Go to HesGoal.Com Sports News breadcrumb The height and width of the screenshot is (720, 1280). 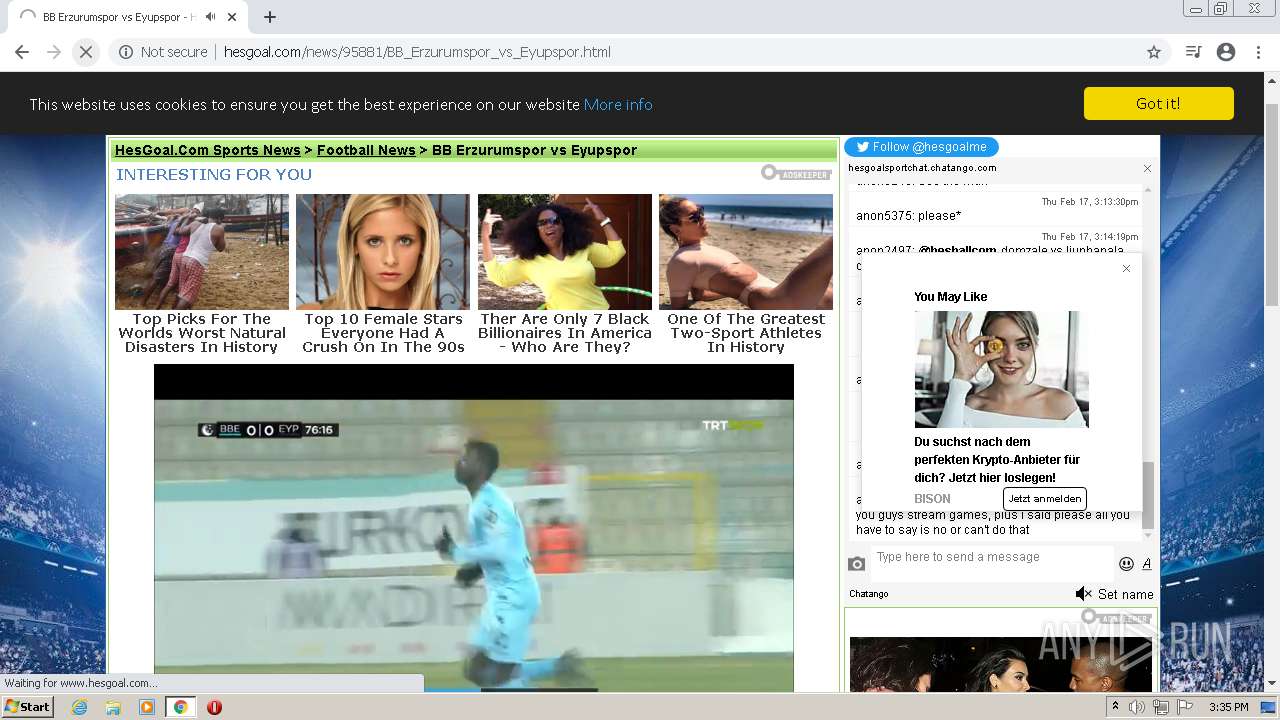click(x=207, y=150)
